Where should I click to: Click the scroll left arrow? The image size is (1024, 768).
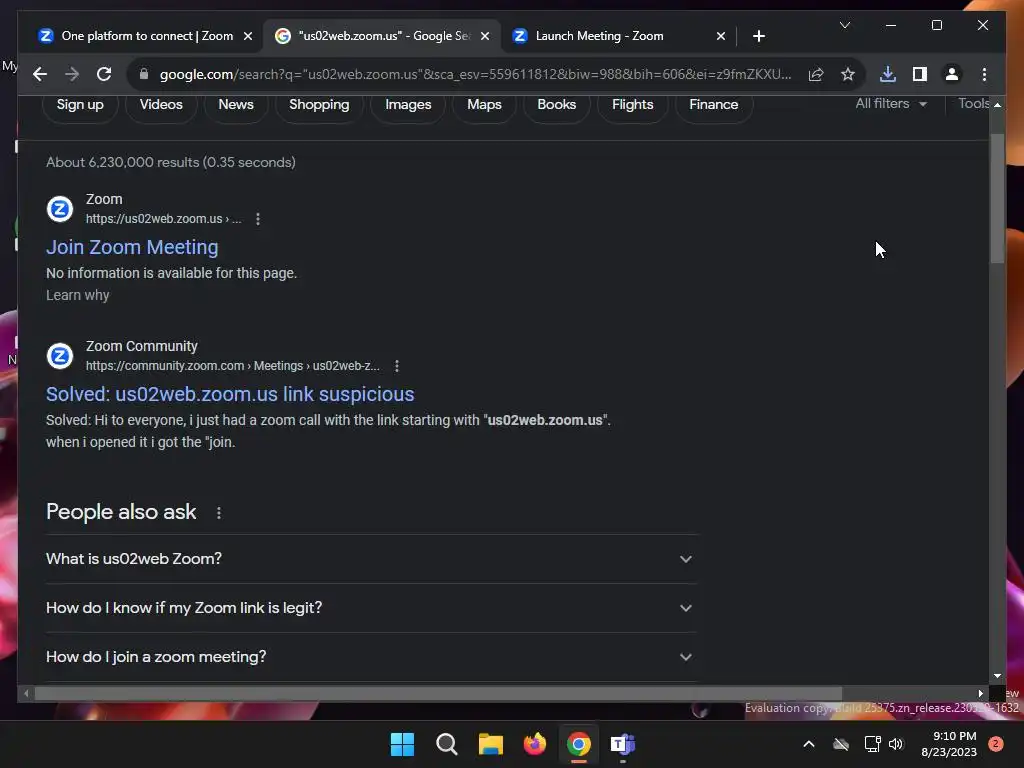(x=26, y=694)
